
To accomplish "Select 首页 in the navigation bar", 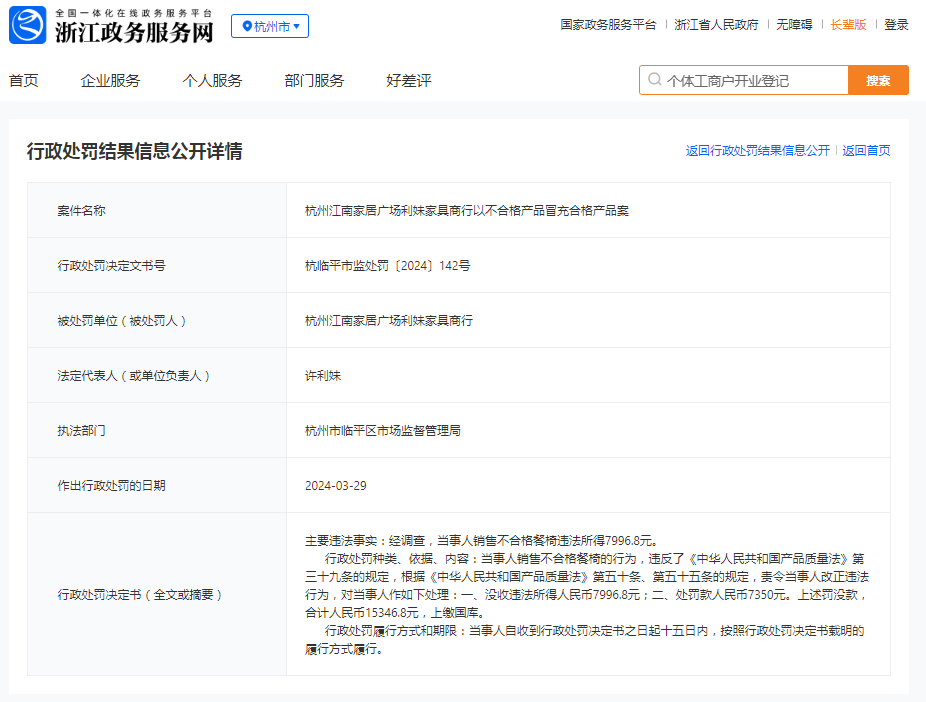I will click(24, 81).
